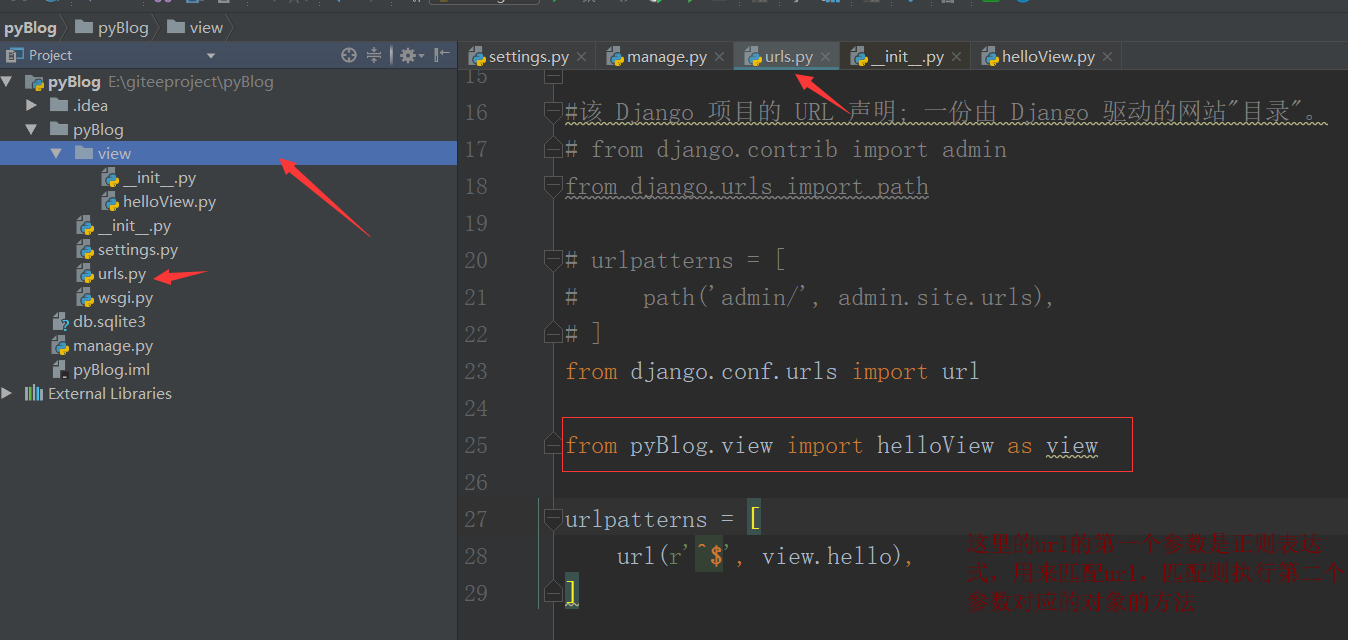Click the .idea folder icon
1348x640 pixels.
[x=58, y=105]
